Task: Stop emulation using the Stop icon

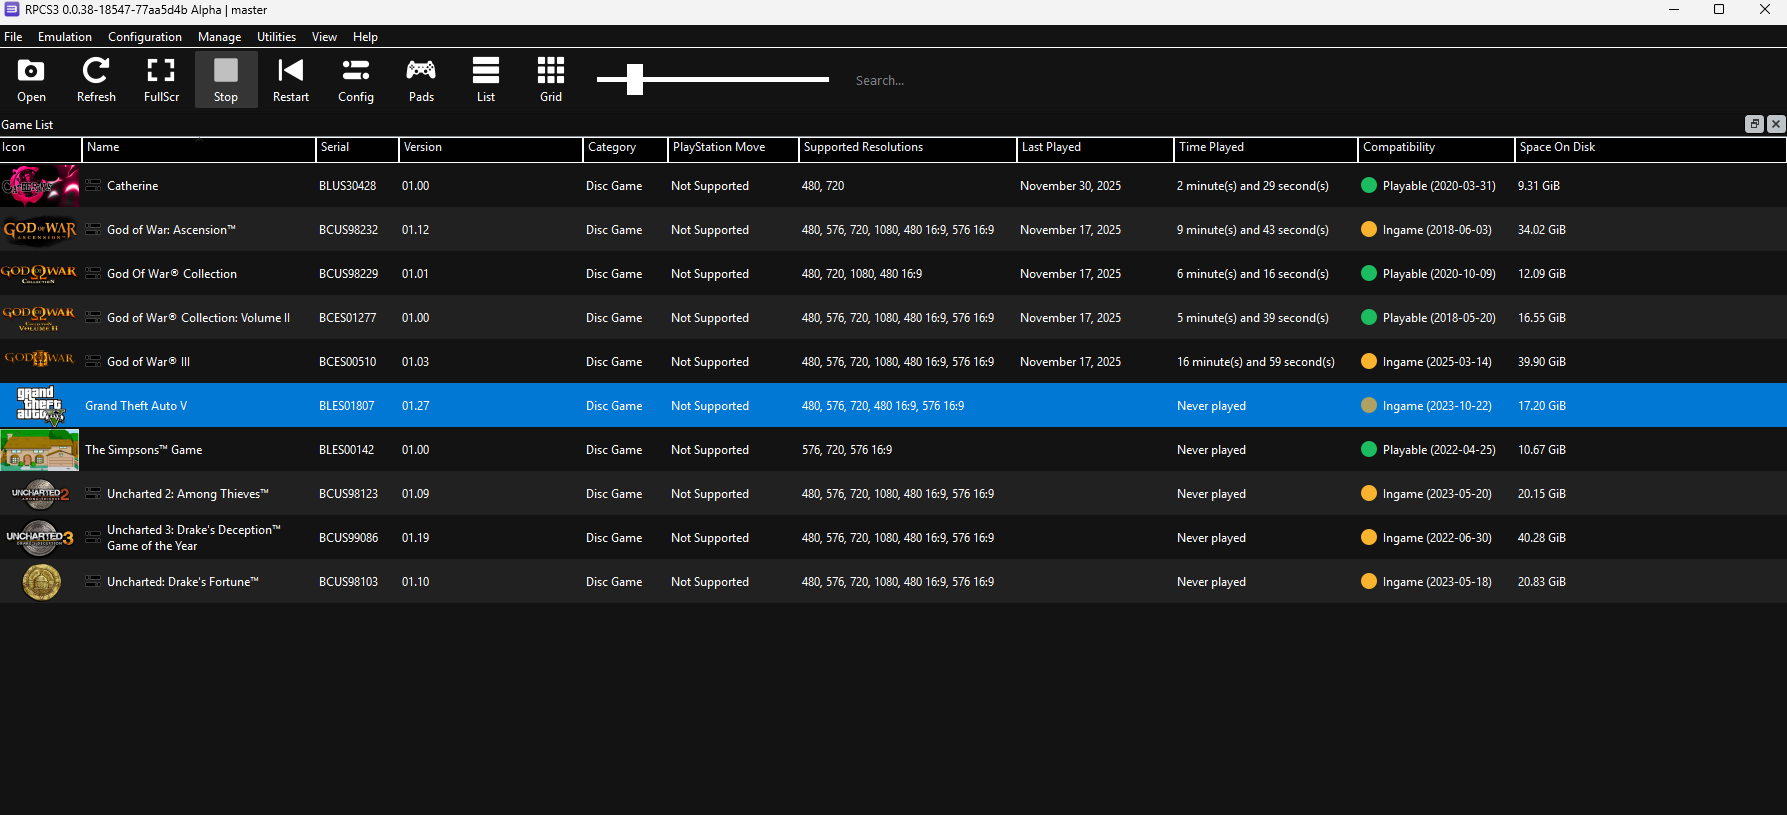Action: tap(226, 80)
